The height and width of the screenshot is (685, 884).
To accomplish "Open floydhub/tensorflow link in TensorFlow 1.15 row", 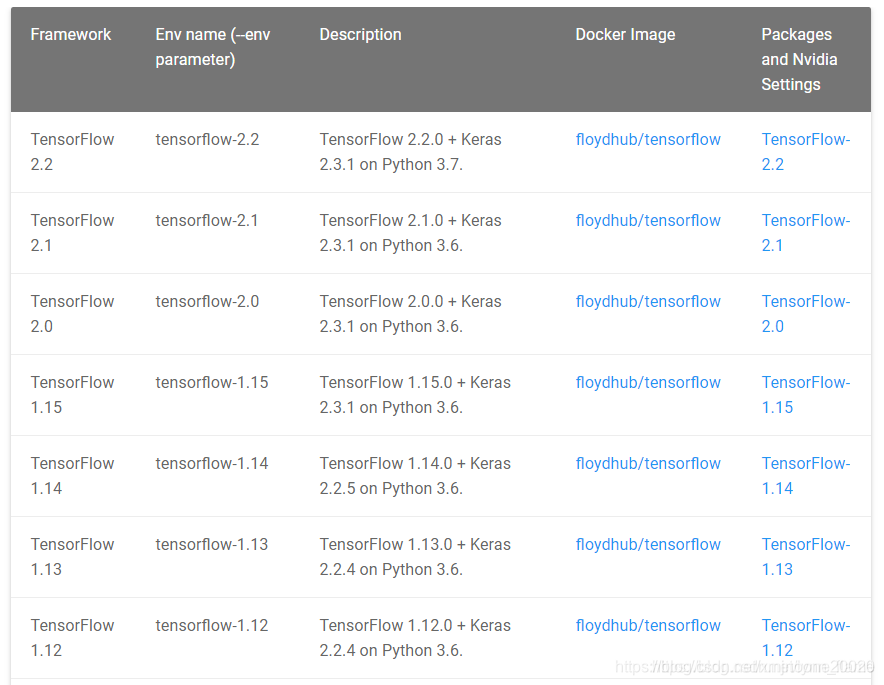I will point(648,383).
